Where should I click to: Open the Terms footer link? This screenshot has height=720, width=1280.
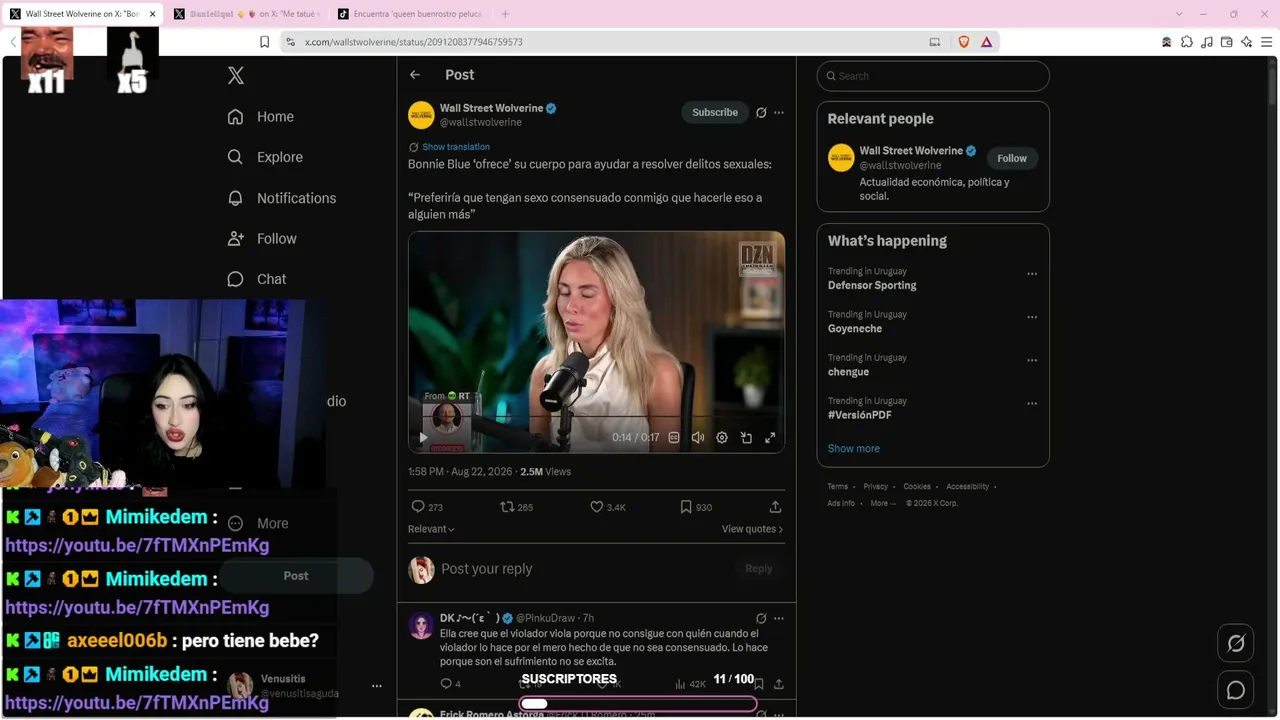[838, 487]
